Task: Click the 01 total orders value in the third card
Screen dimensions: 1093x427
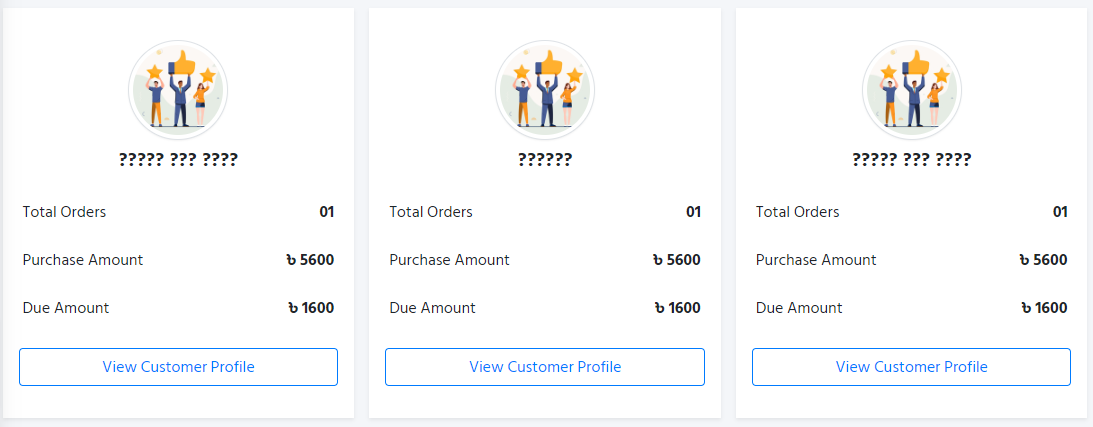Action: (x=1060, y=212)
